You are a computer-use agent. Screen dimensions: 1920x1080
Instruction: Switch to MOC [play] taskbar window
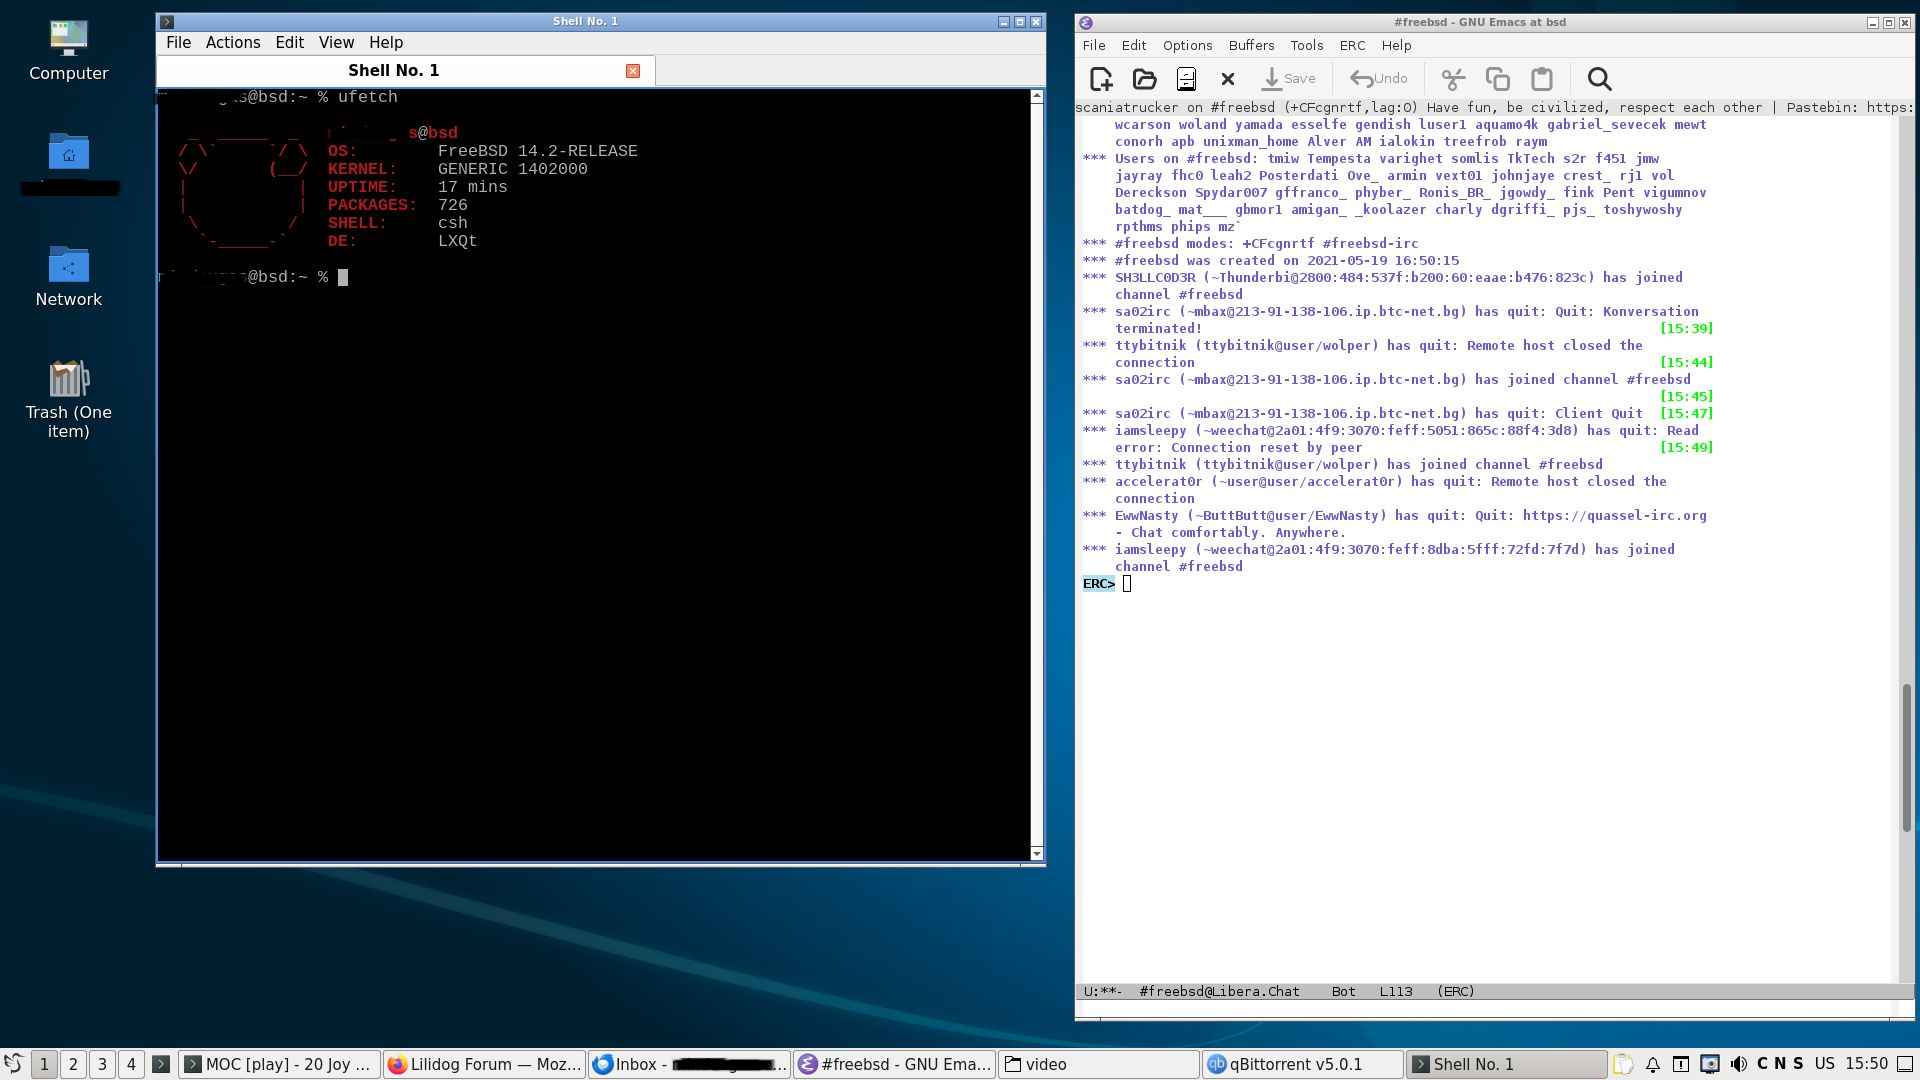[279, 1064]
